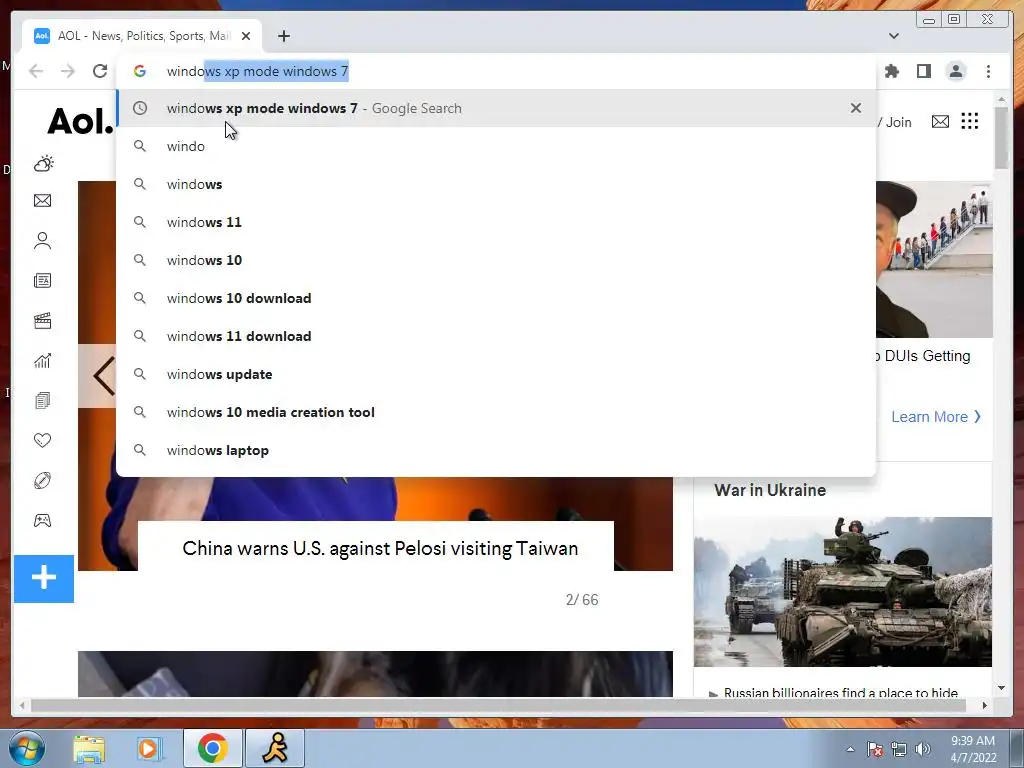This screenshot has height=768, width=1024.
Task: Open AOL lifestyle heart icon
Action: pyautogui.click(x=42, y=440)
